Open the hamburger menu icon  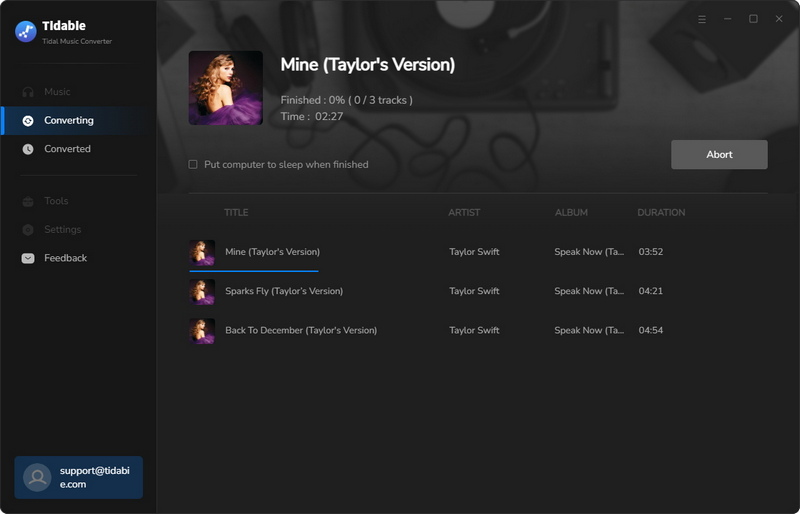click(x=702, y=19)
